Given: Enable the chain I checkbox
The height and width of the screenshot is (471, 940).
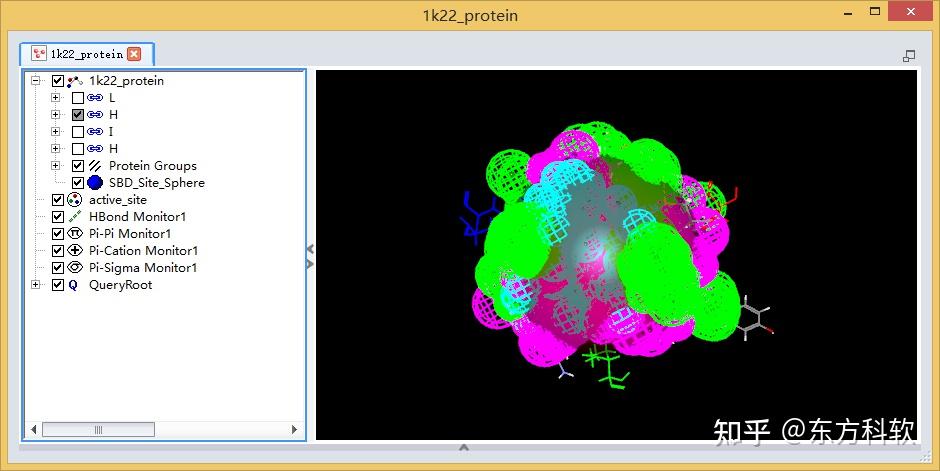Looking at the screenshot, I should (x=78, y=132).
